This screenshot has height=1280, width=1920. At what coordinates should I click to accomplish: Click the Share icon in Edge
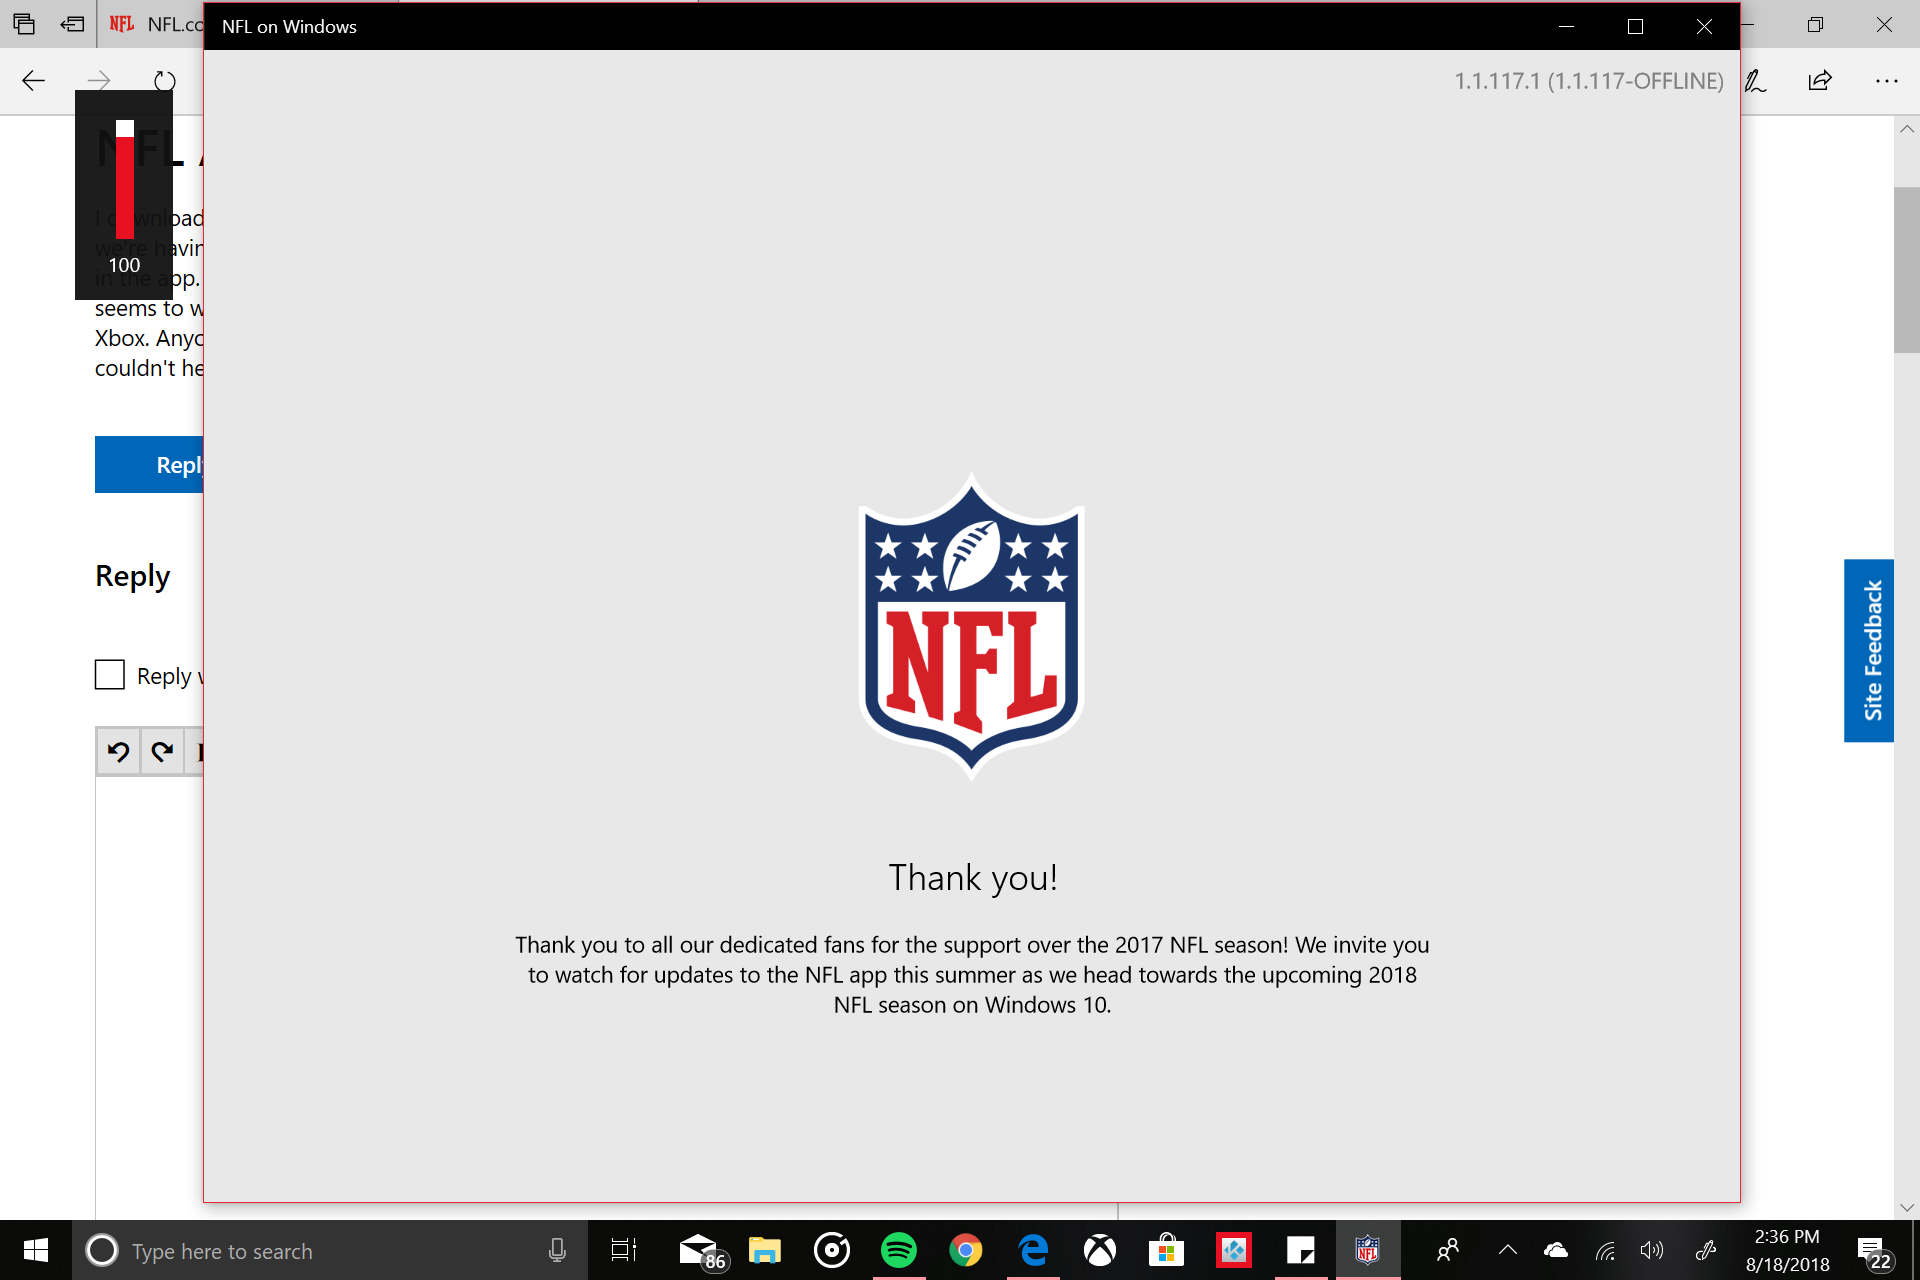tap(1820, 81)
